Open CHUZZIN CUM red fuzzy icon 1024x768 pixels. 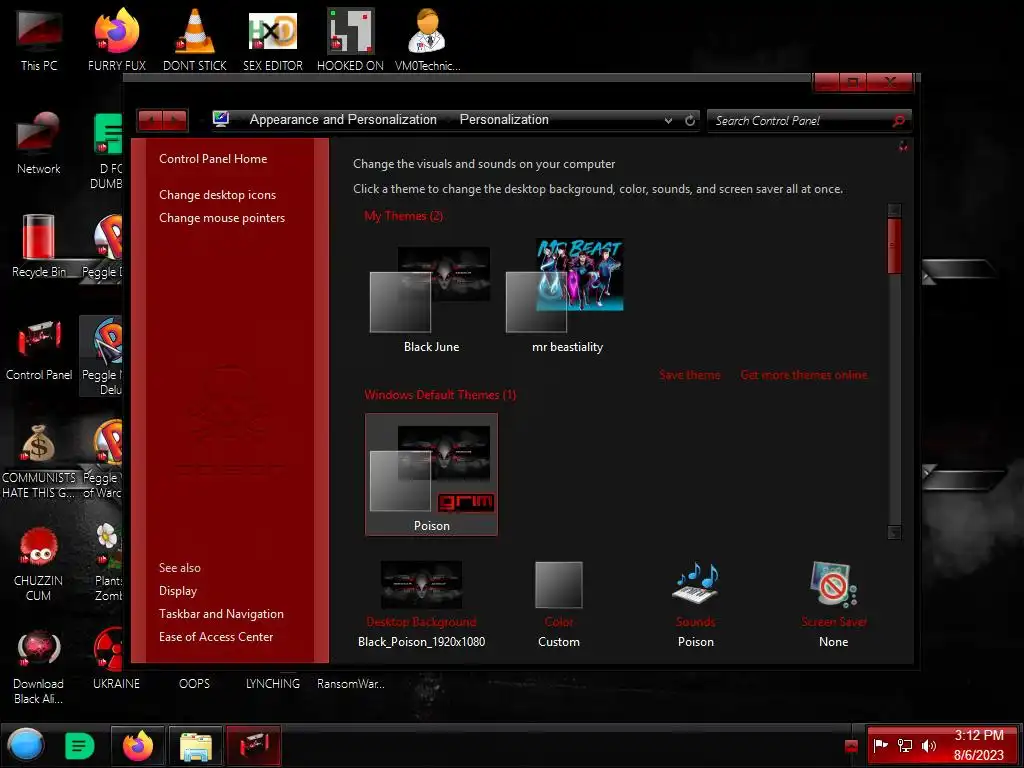(39, 563)
